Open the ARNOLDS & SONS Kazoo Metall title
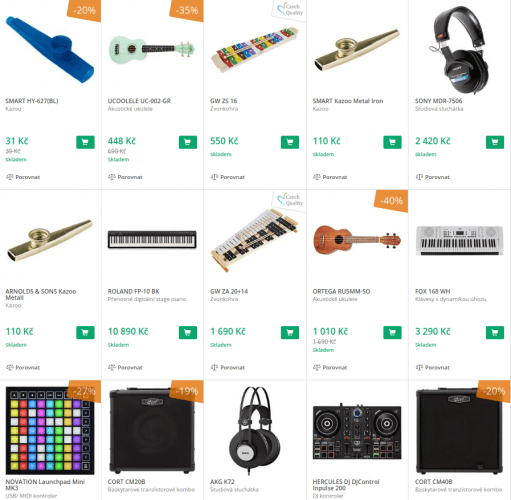The image size is (511, 500). (x=41, y=294)
